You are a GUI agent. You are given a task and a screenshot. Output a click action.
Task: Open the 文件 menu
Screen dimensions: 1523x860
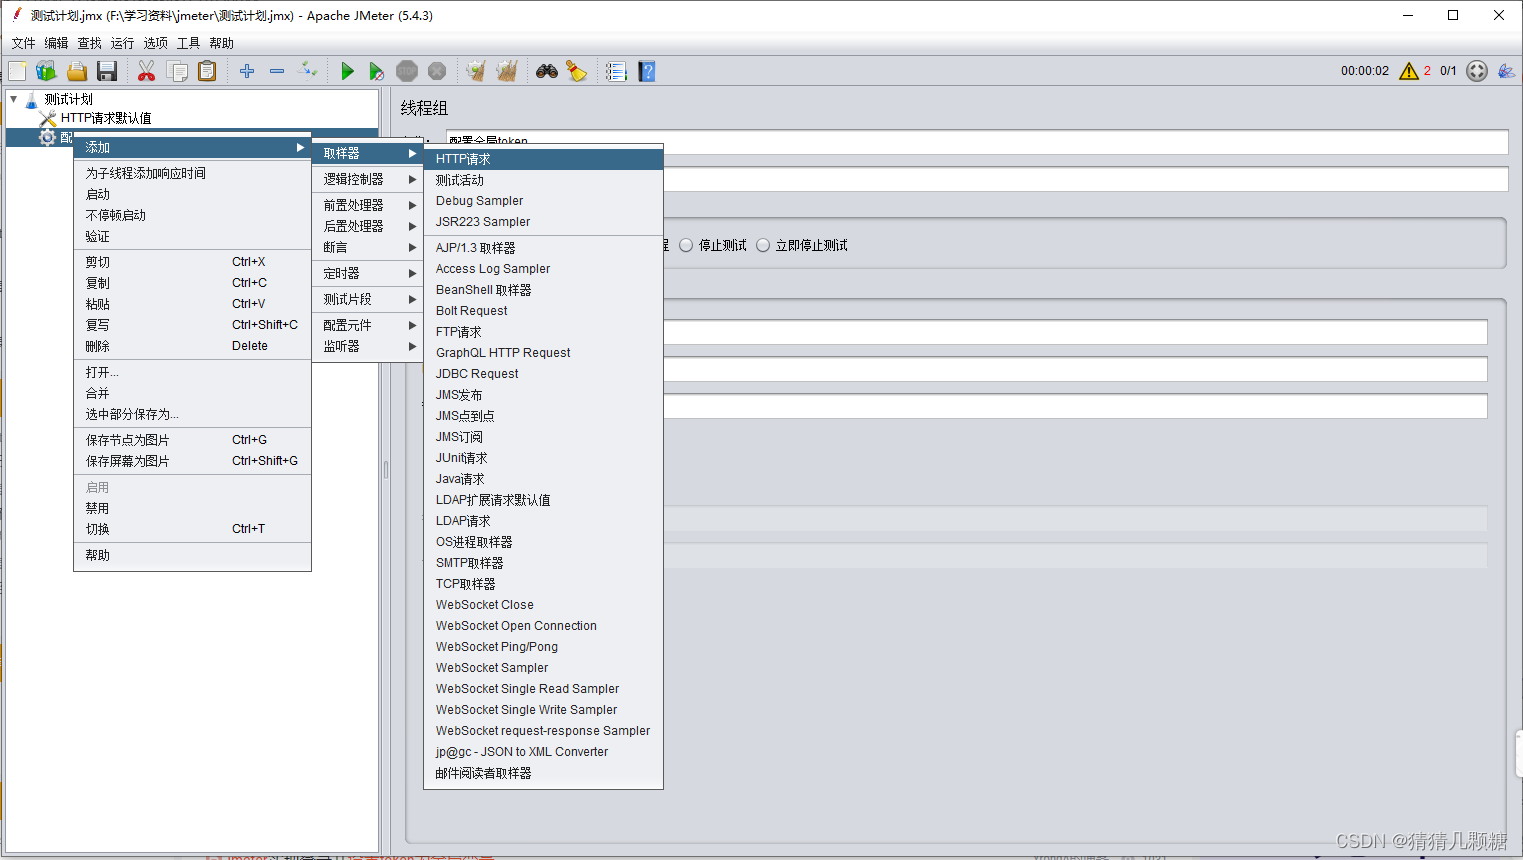[x=24, y=43]
